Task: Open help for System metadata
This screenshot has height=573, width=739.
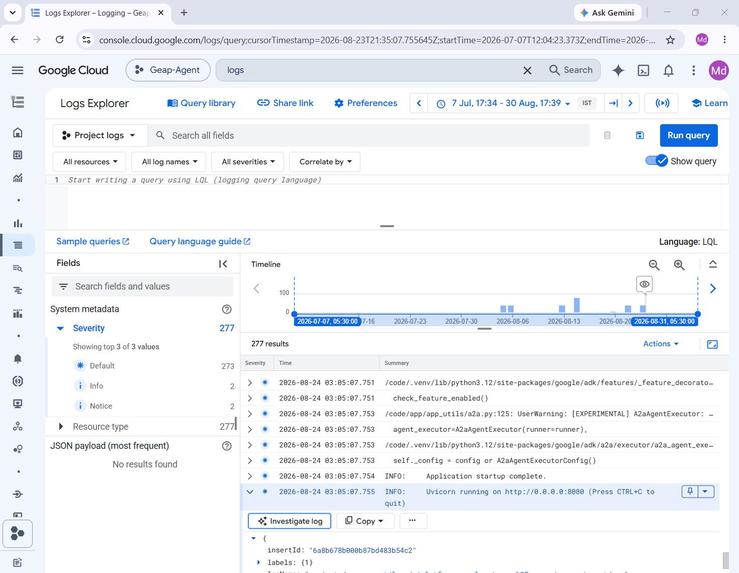Action: pos(227,309)
